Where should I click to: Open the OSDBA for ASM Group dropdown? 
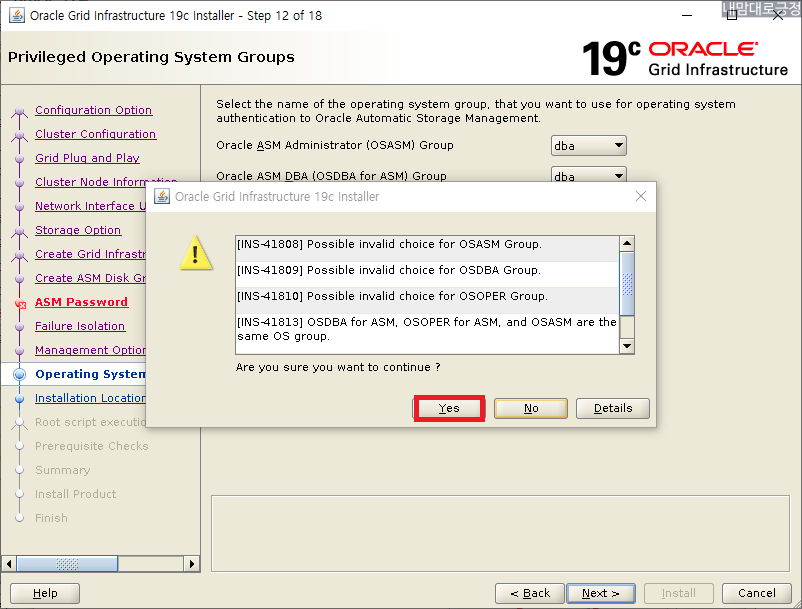pos(588,175)
